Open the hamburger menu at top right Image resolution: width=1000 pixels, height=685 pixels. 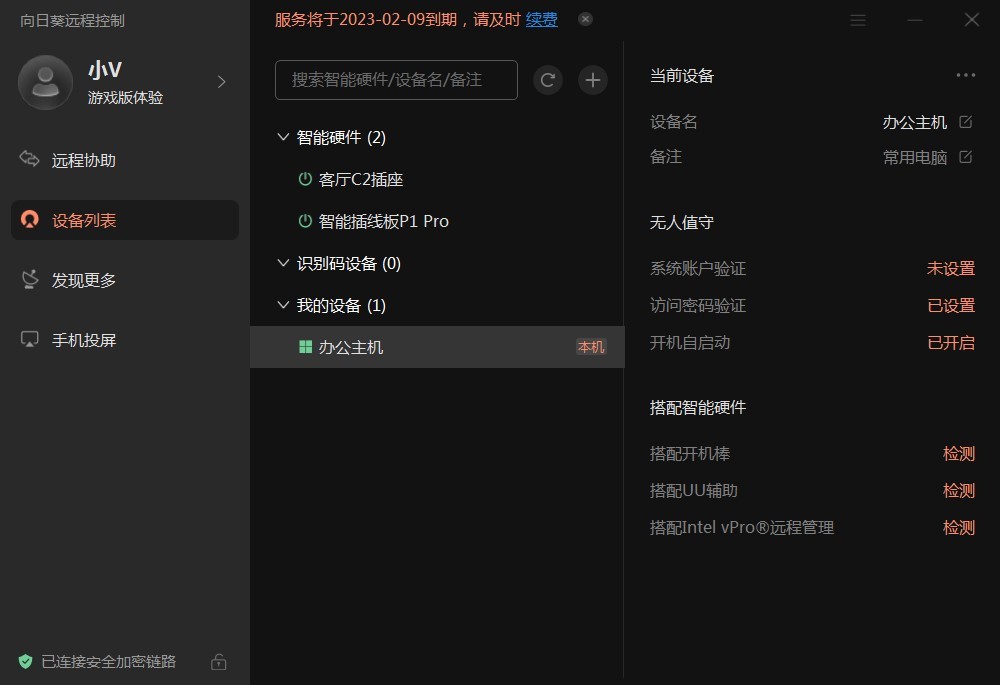[x=858, y=19]
